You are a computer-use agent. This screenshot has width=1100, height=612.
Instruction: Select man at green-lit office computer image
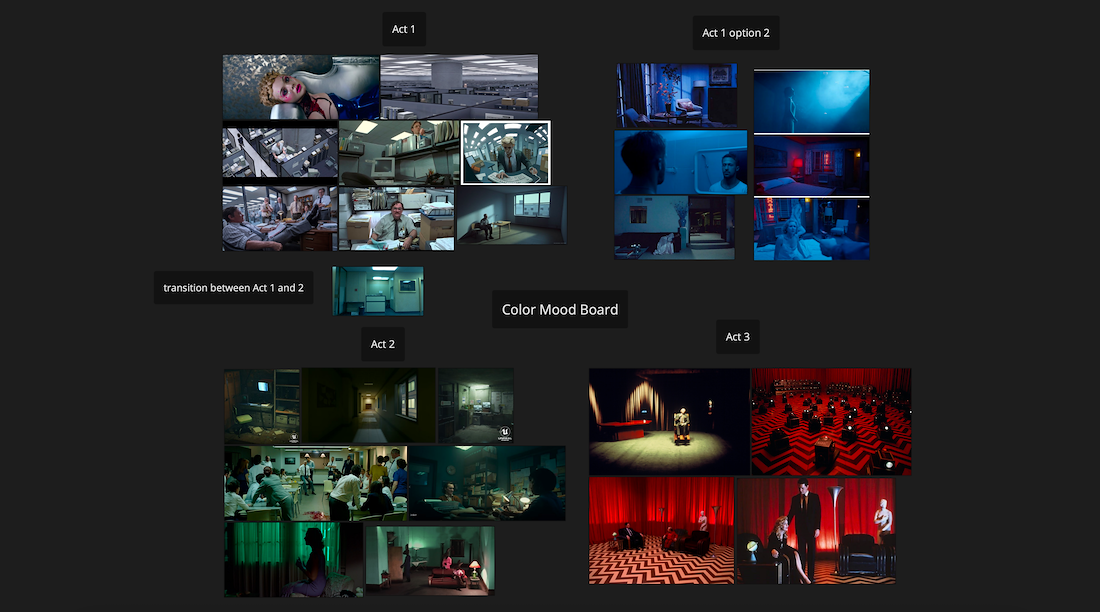[x=399, y=152]
